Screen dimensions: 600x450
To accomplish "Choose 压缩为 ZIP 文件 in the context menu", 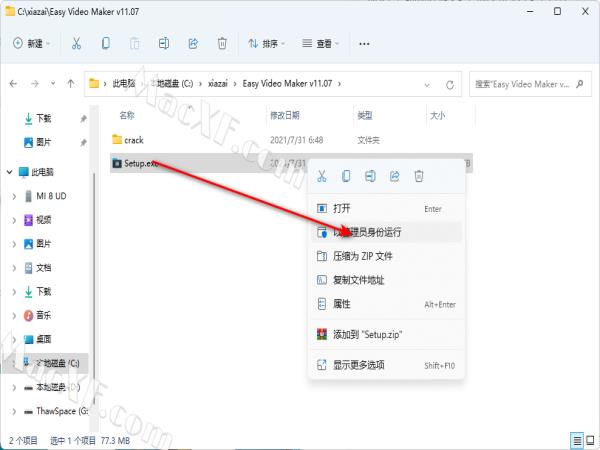I will tap(386, 256).
